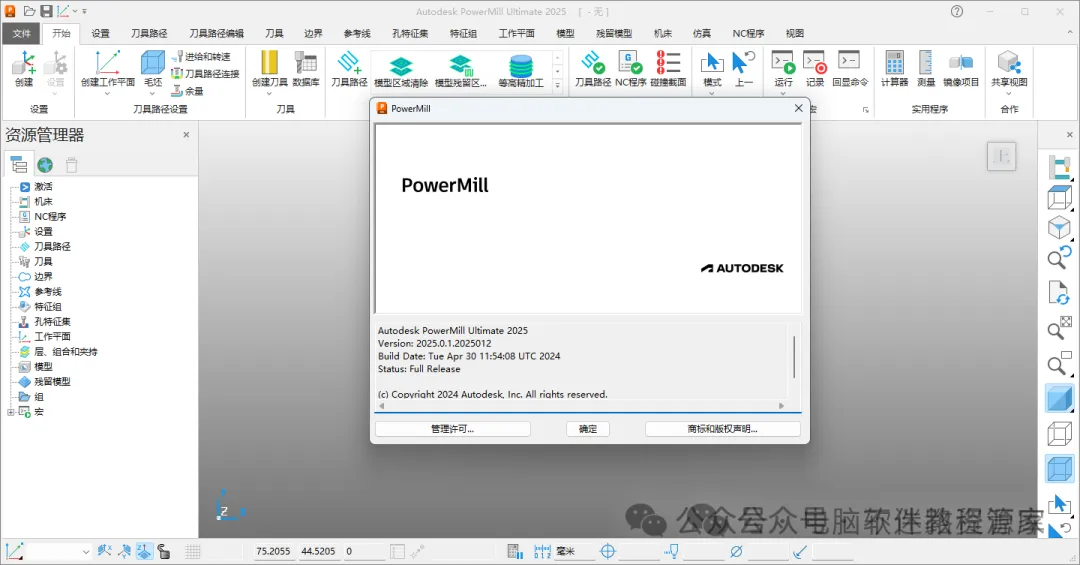
Task: Open the 运行 dropdown arrow
Action: (x=783, y=93)
